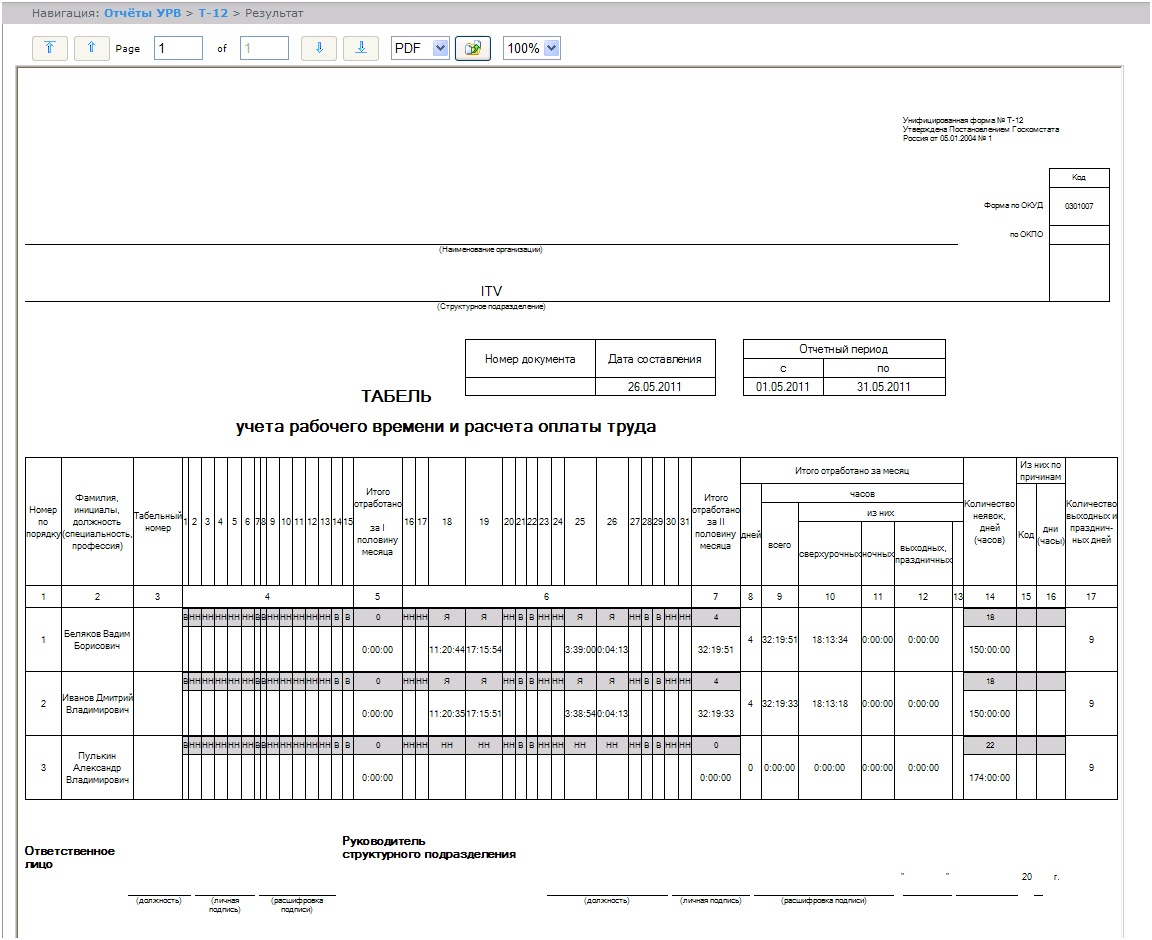Open the Отчёты УРВ breadcrumb link
Viewport: 1152px width, 940px height.
click(x=143, y=13)
